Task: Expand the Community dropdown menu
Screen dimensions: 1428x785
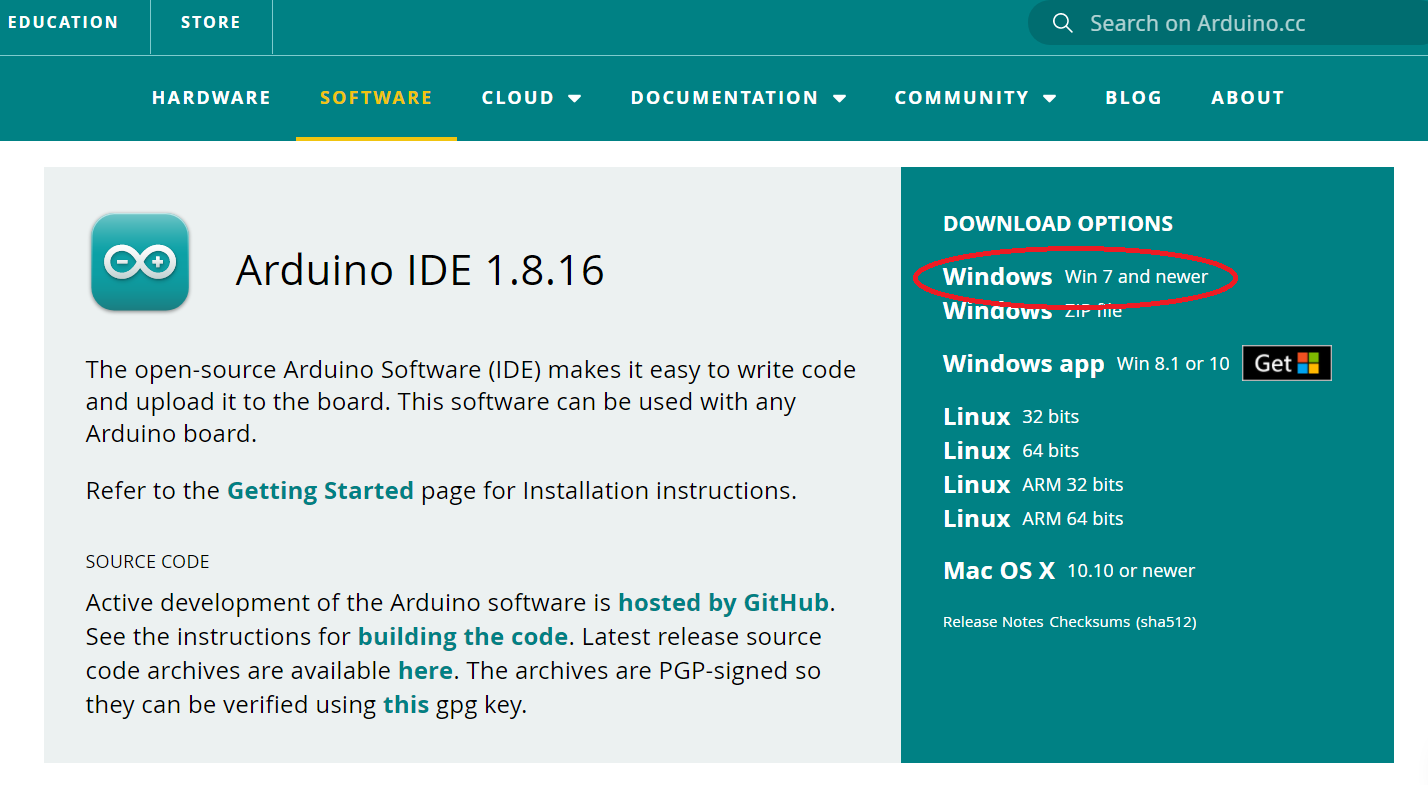Action: coord(976,97)
